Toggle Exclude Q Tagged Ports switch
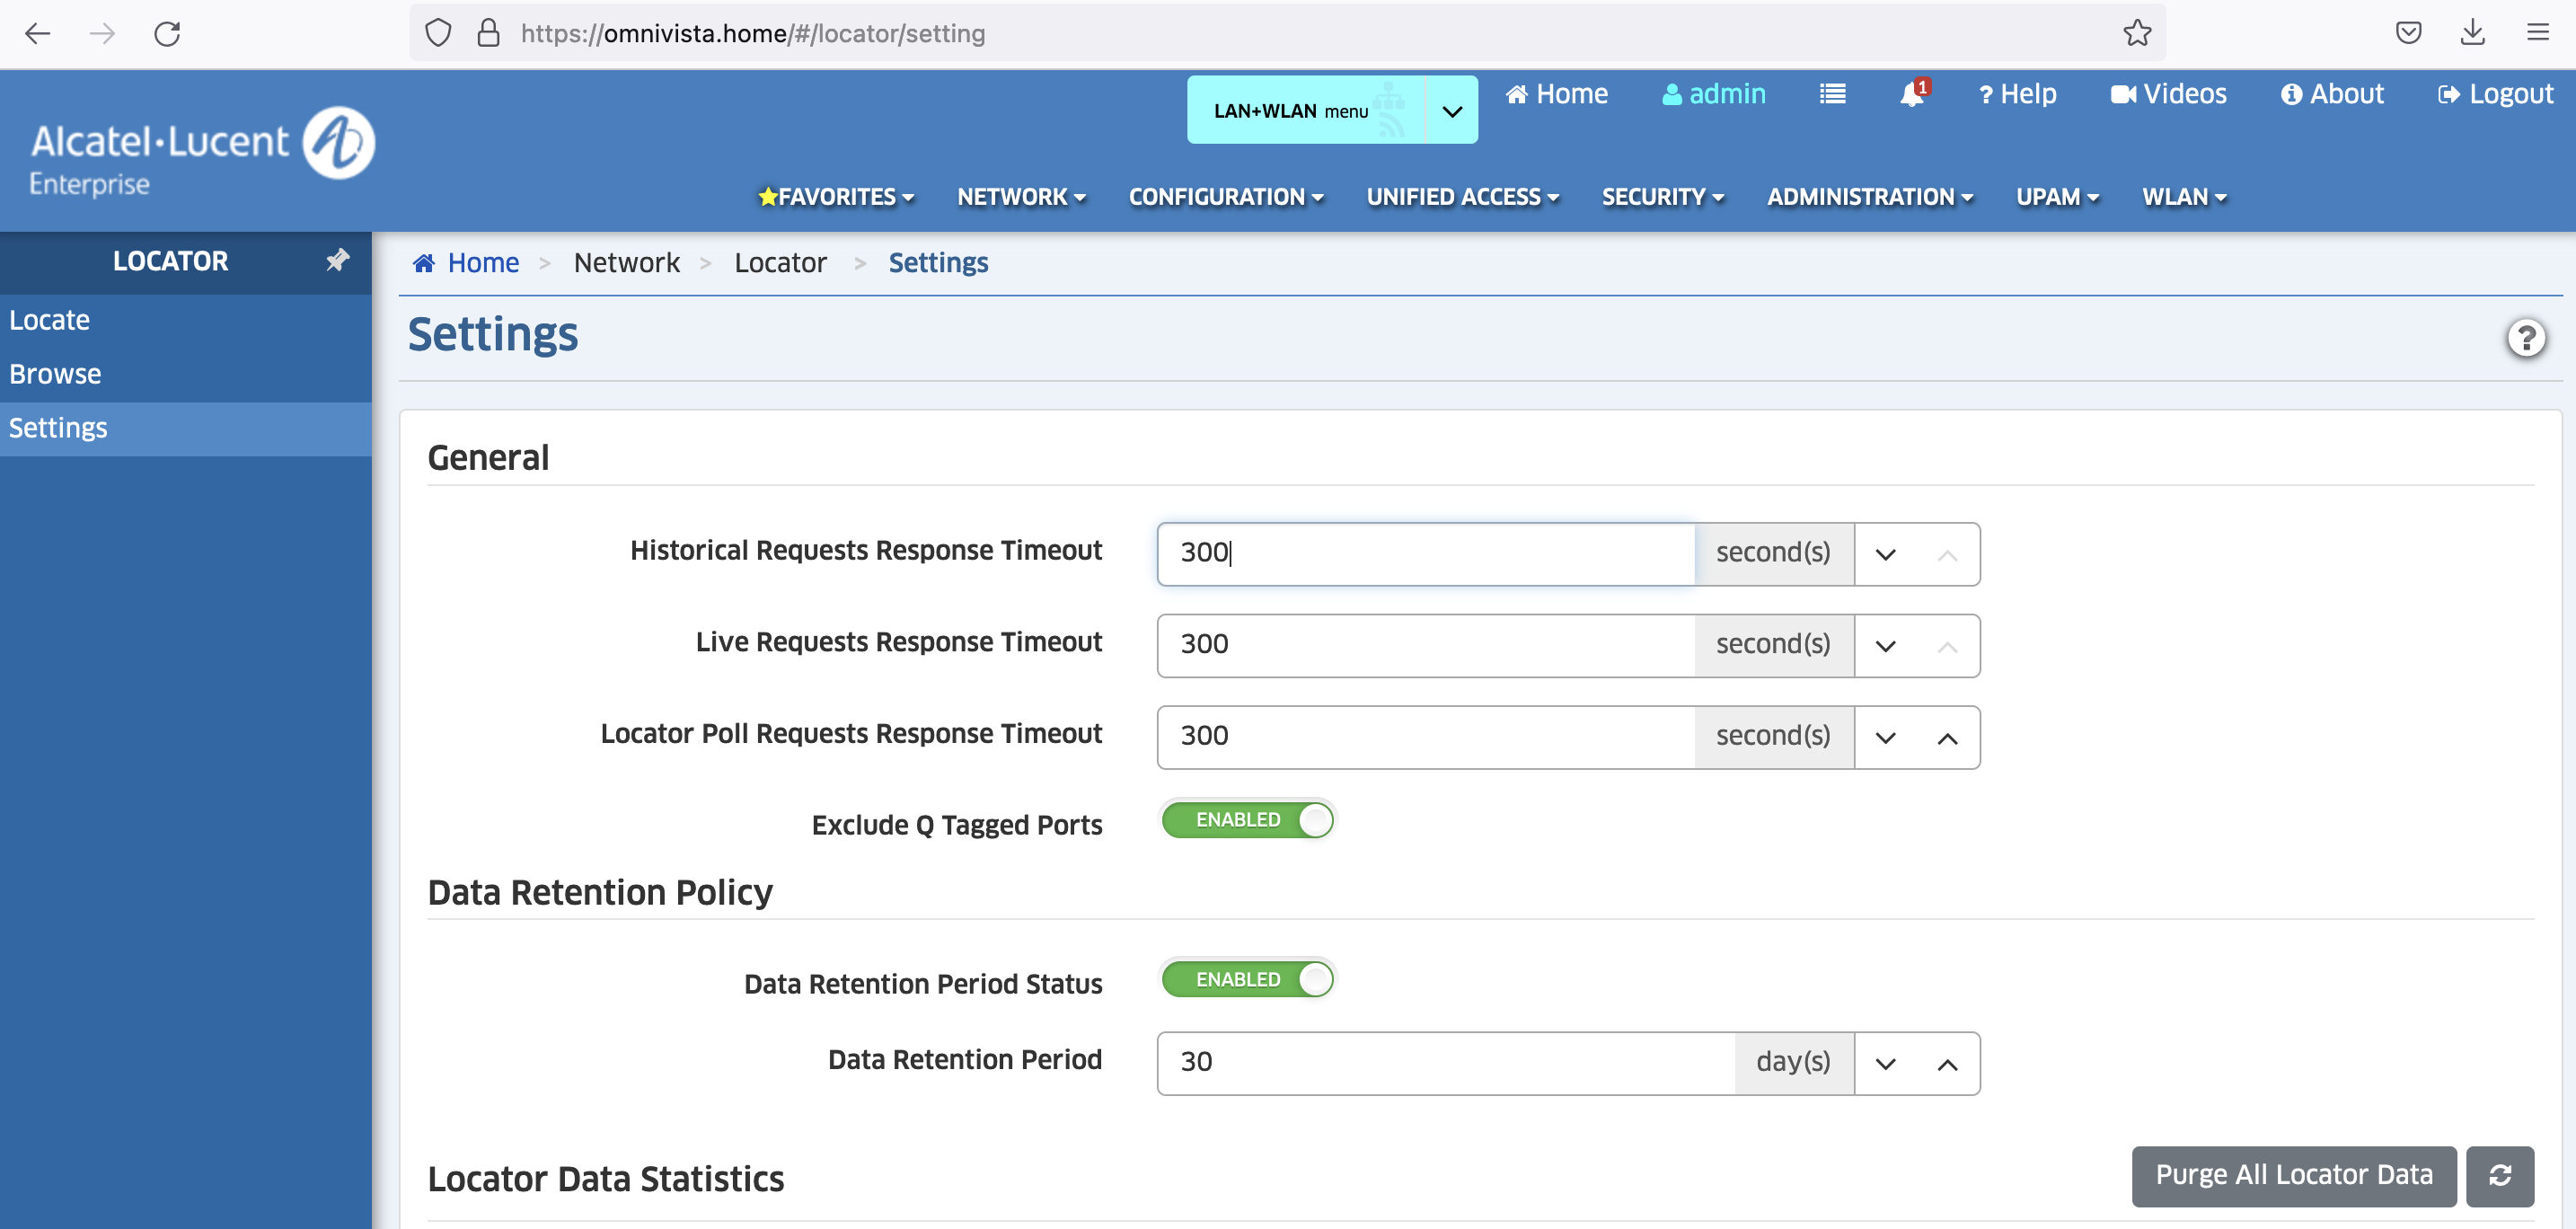The width and height of the screenshot is (2576, 1229). coord(1247,820)
